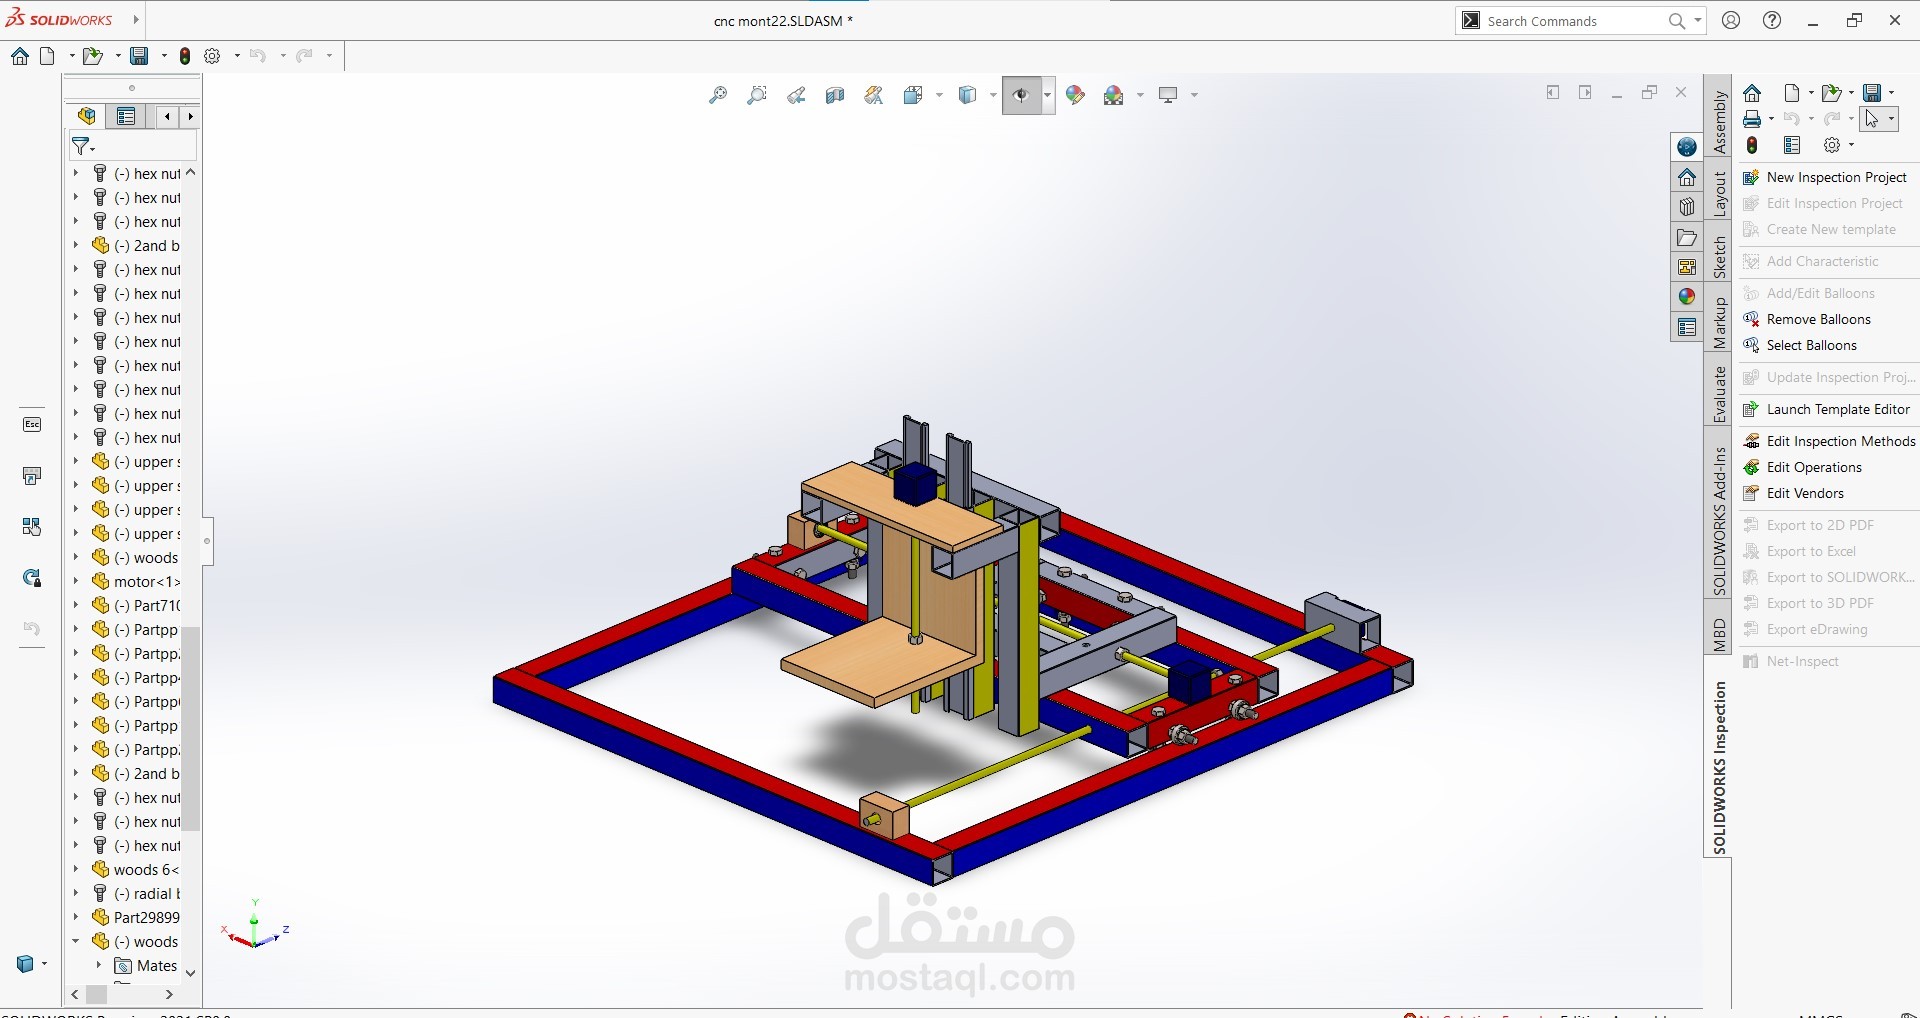1920x1018 pixels.
Task: Open the Edit Appearance tool
Action: (1075, 95)
